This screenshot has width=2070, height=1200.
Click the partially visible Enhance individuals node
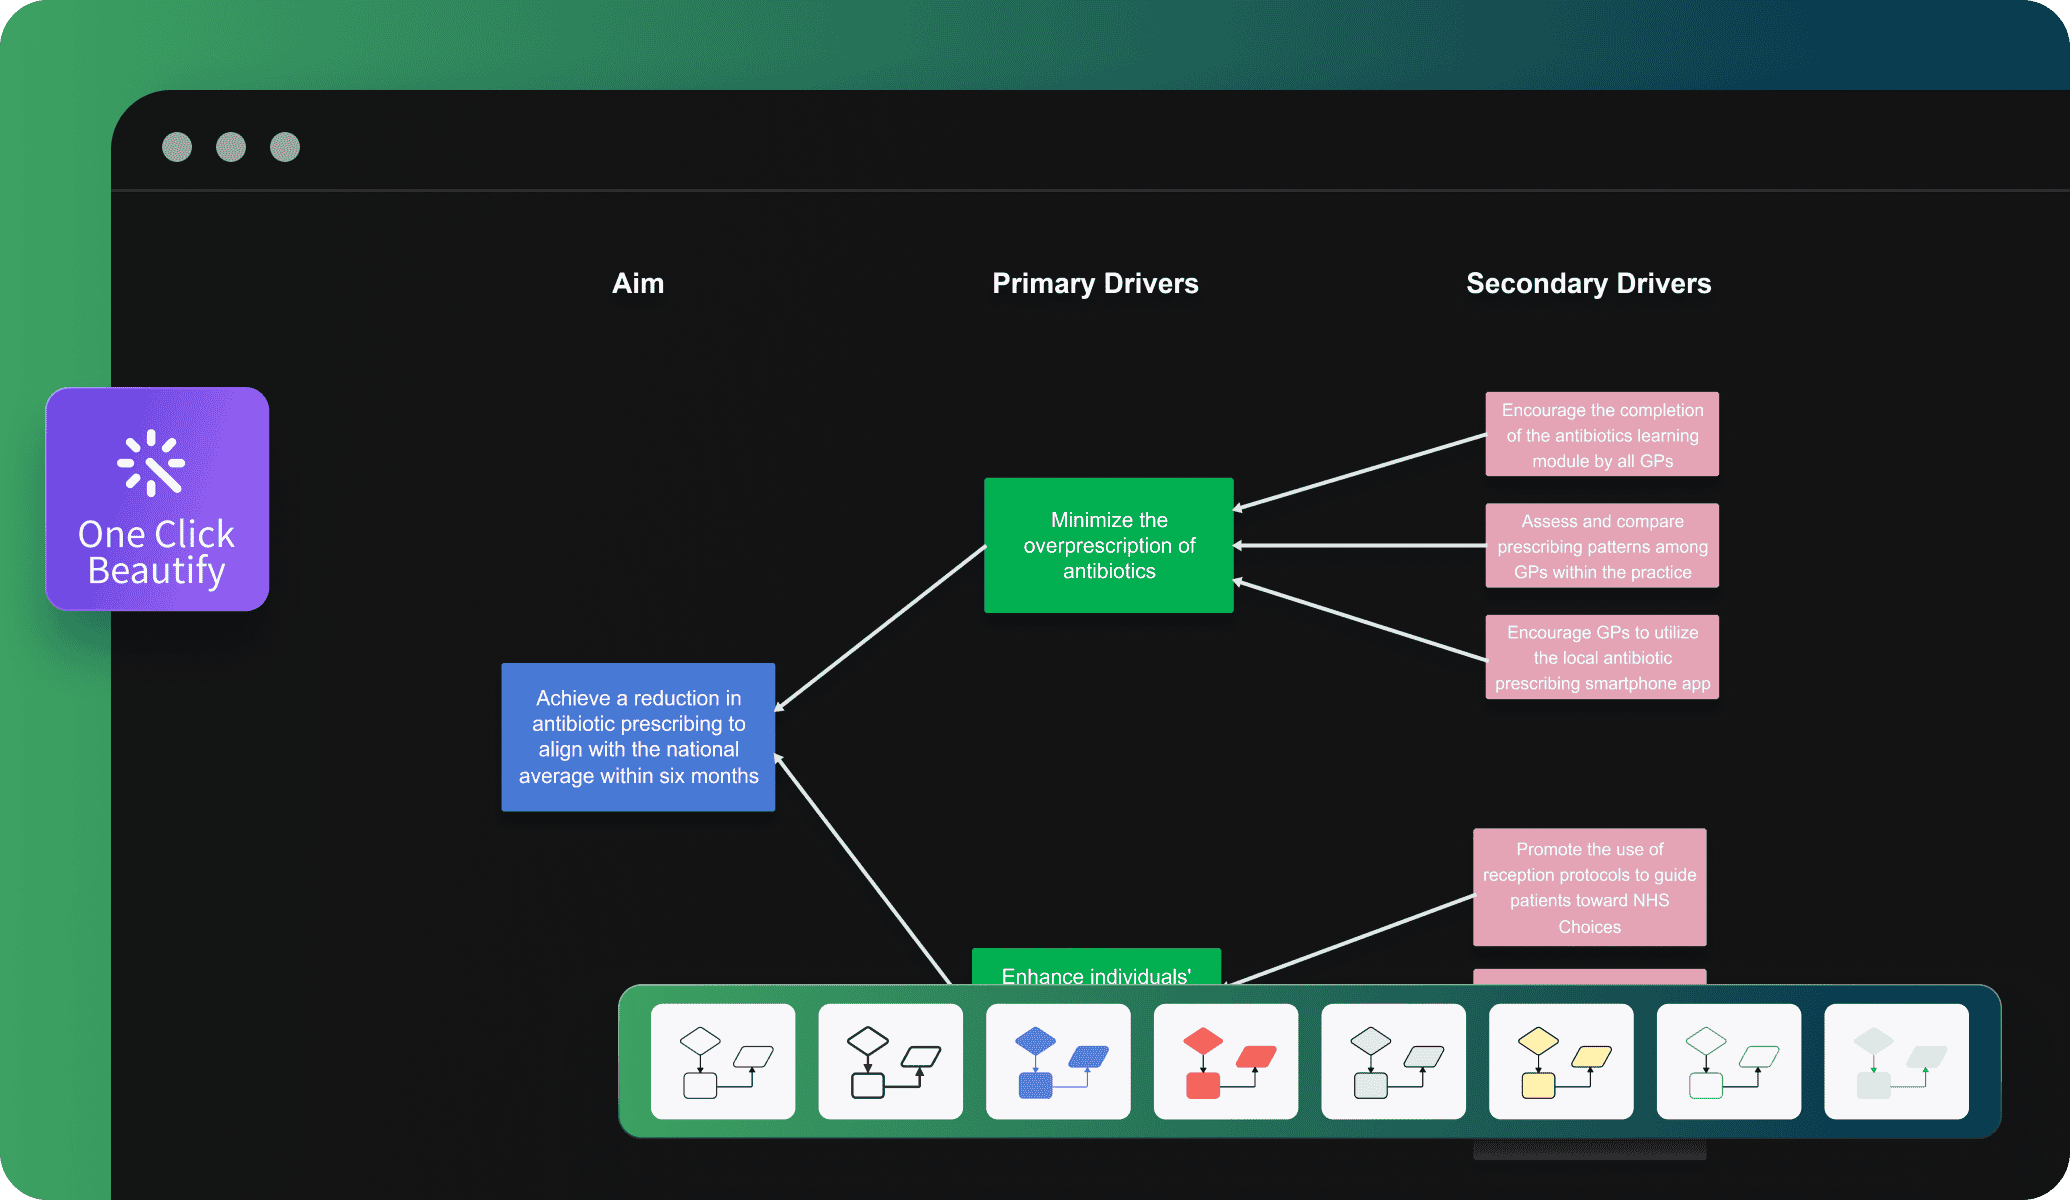click(1090, 971)
